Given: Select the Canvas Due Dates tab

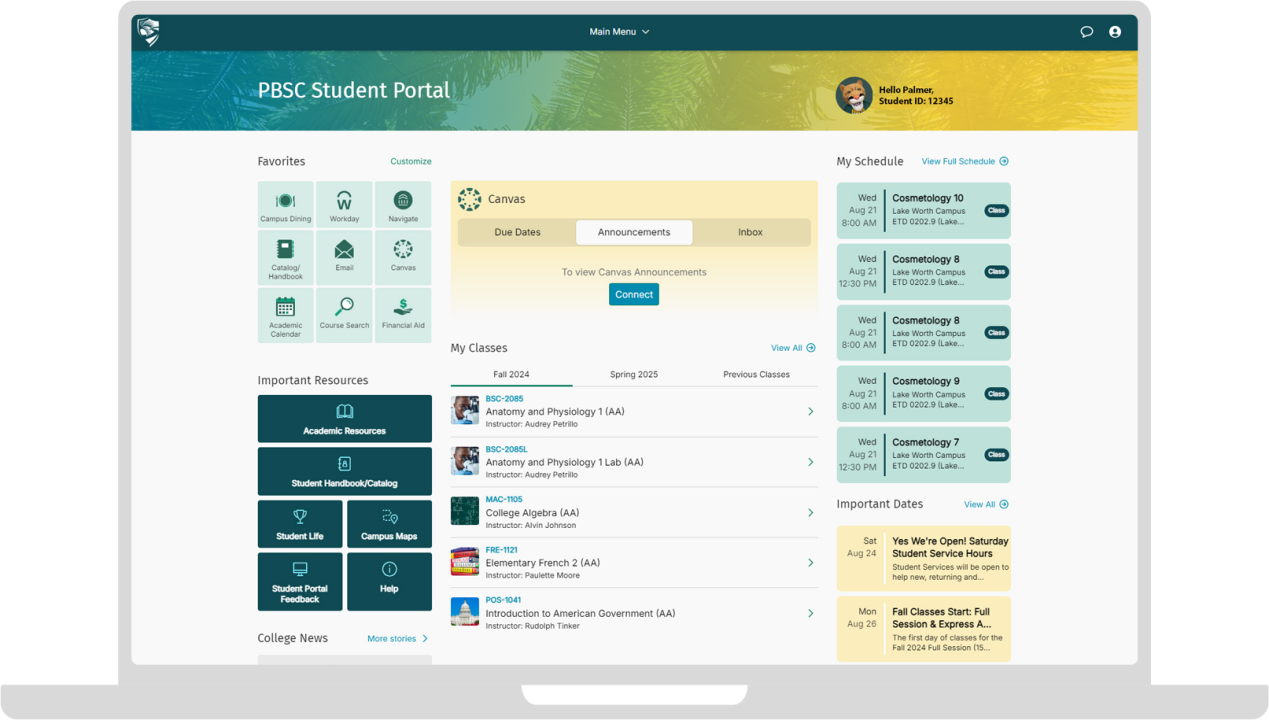Looking at the screenshot, I should tap(517, 232).
